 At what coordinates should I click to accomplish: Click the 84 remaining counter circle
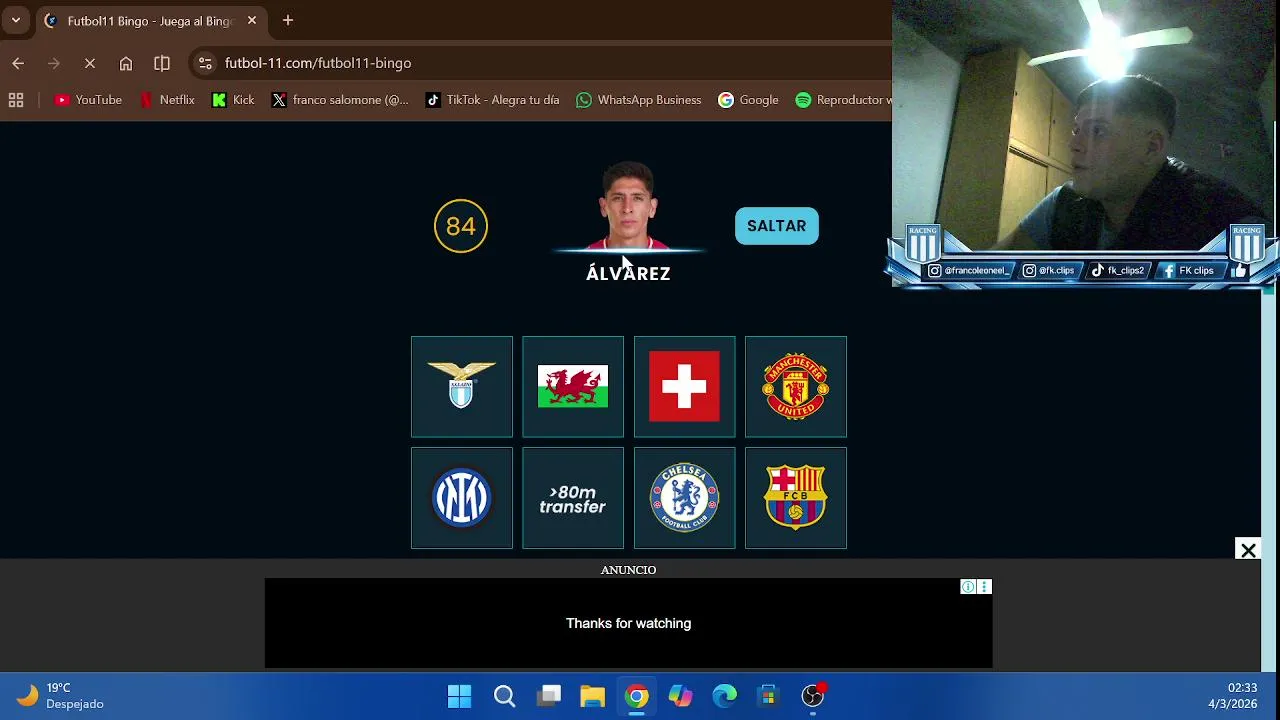tap(461, 226)
